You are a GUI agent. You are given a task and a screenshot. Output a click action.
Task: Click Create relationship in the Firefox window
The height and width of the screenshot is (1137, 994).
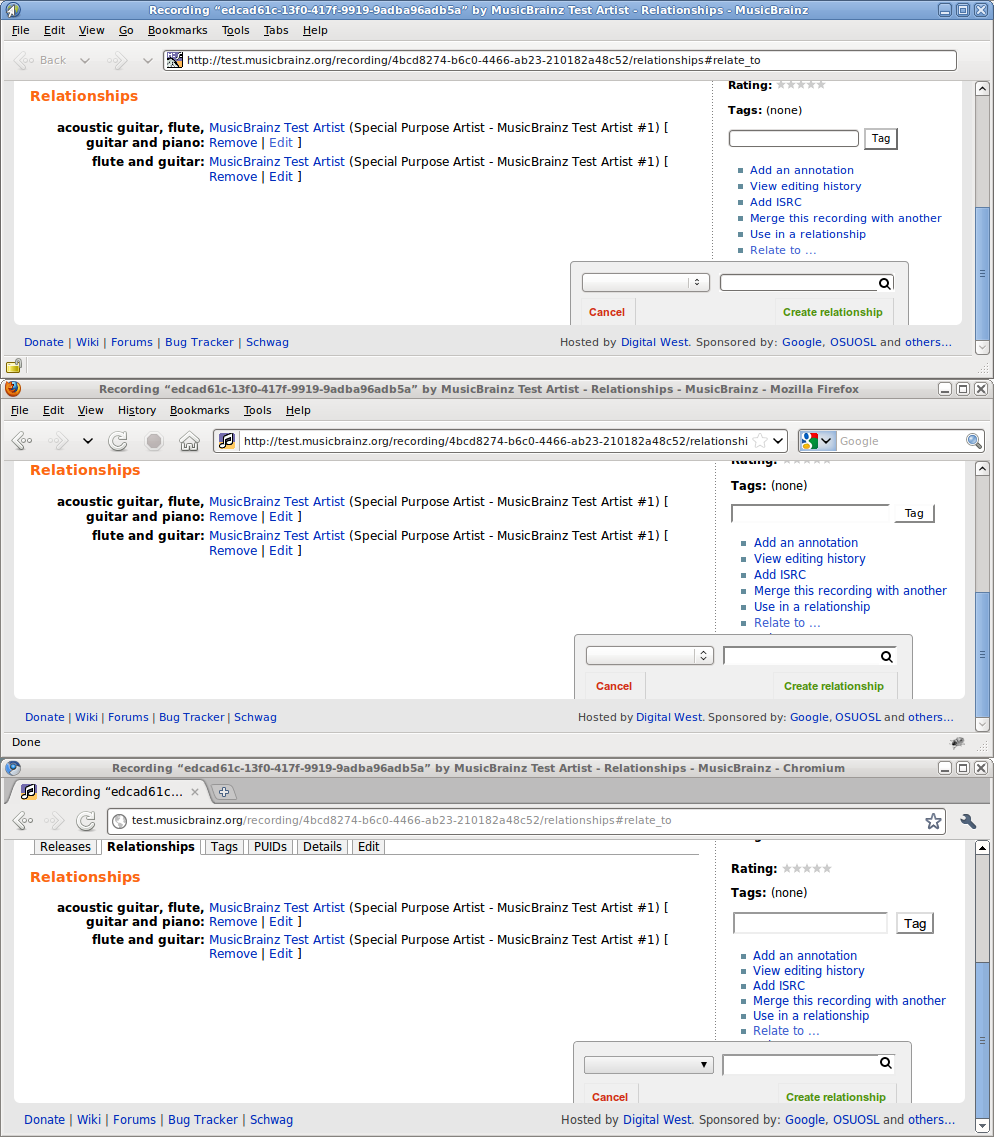[833, 686]
